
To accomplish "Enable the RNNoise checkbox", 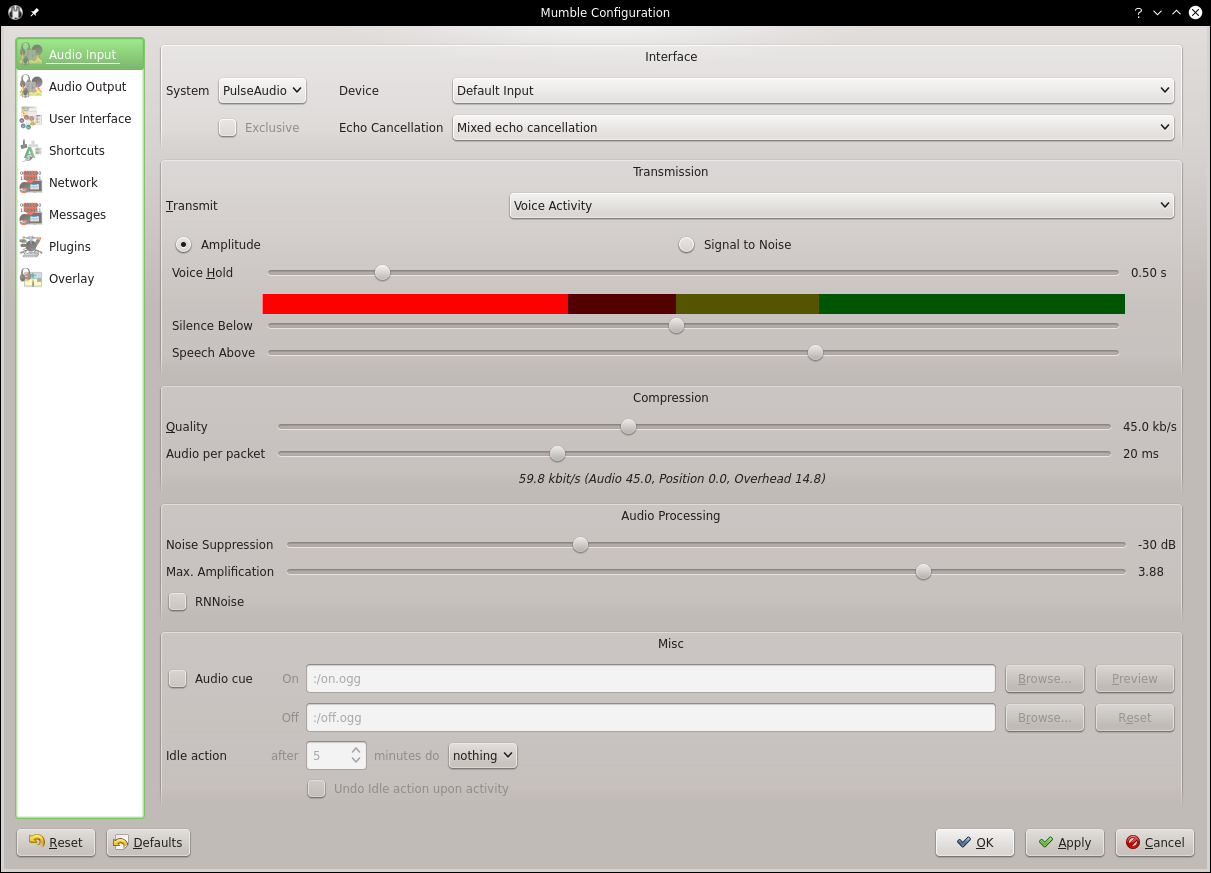I will (x=178, y=602).
